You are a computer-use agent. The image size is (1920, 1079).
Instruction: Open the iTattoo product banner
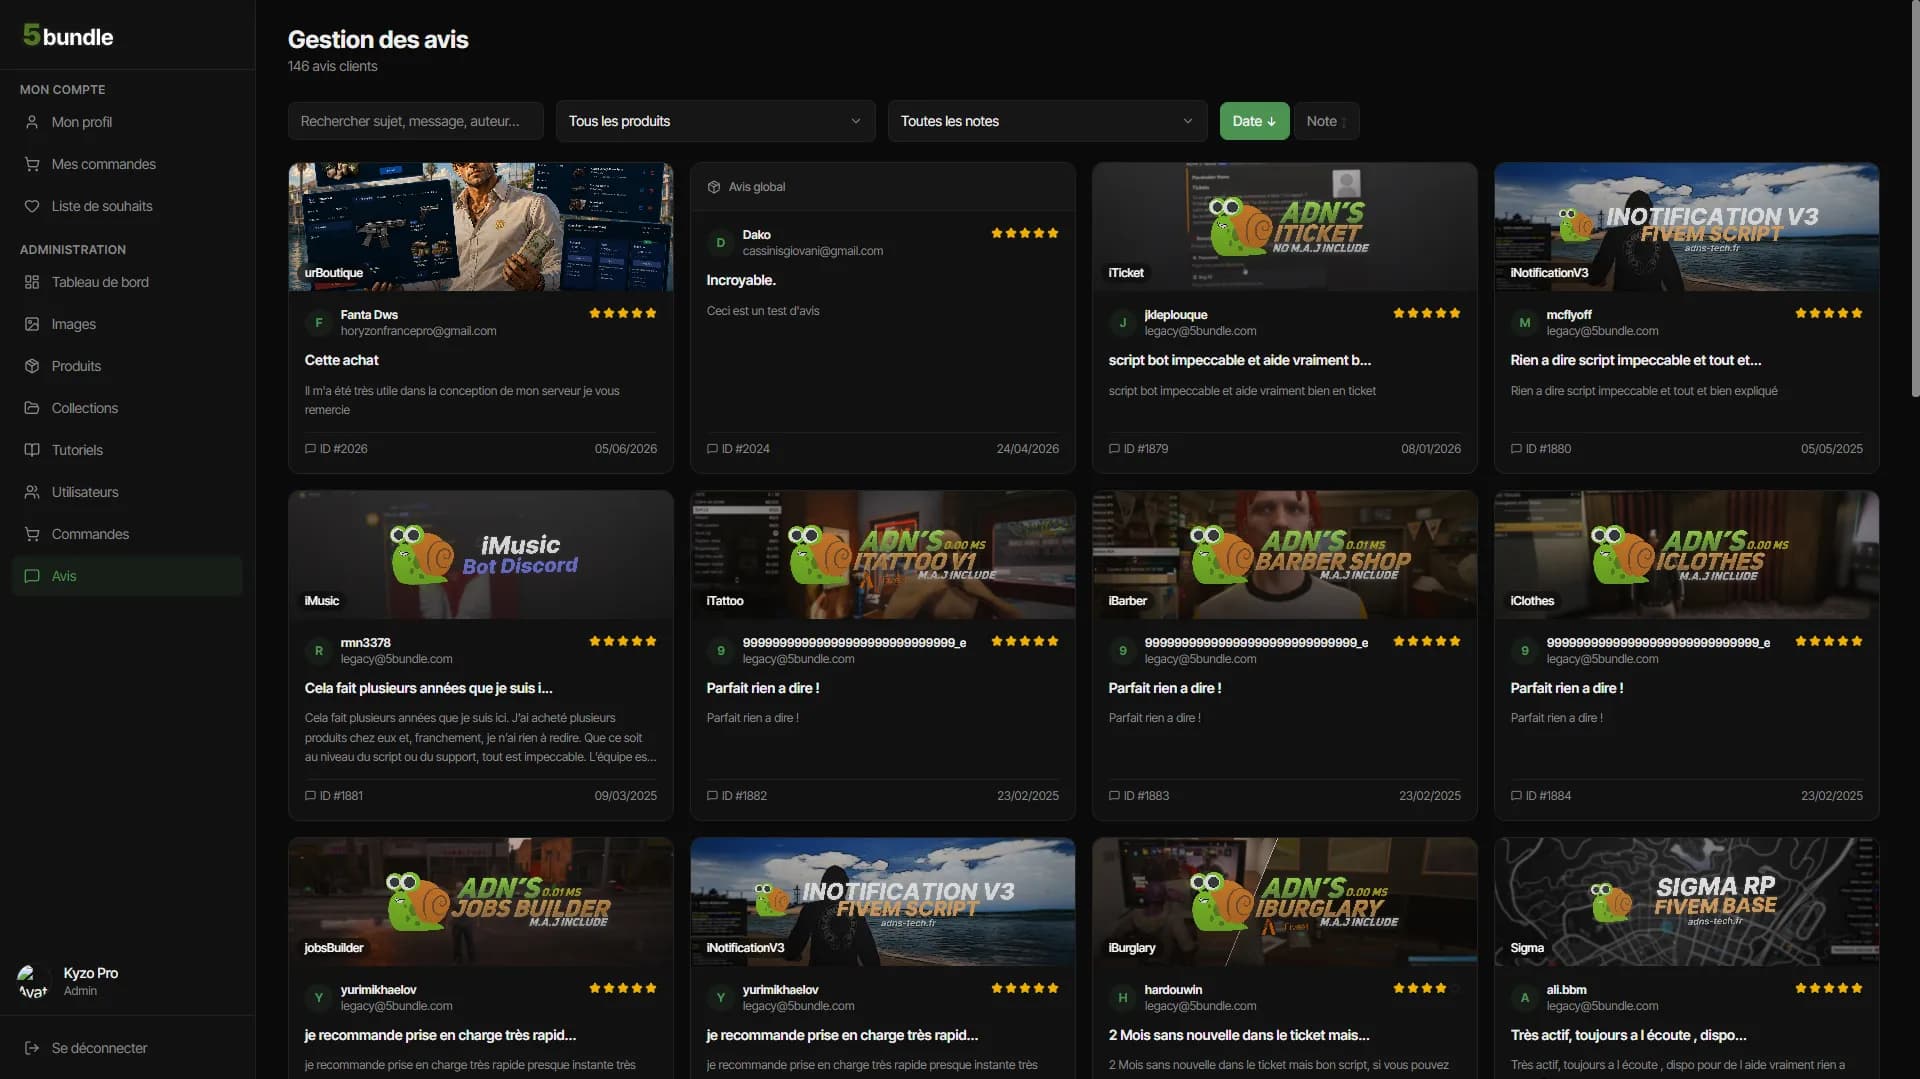pyautogui.click(x=883, y=555)
